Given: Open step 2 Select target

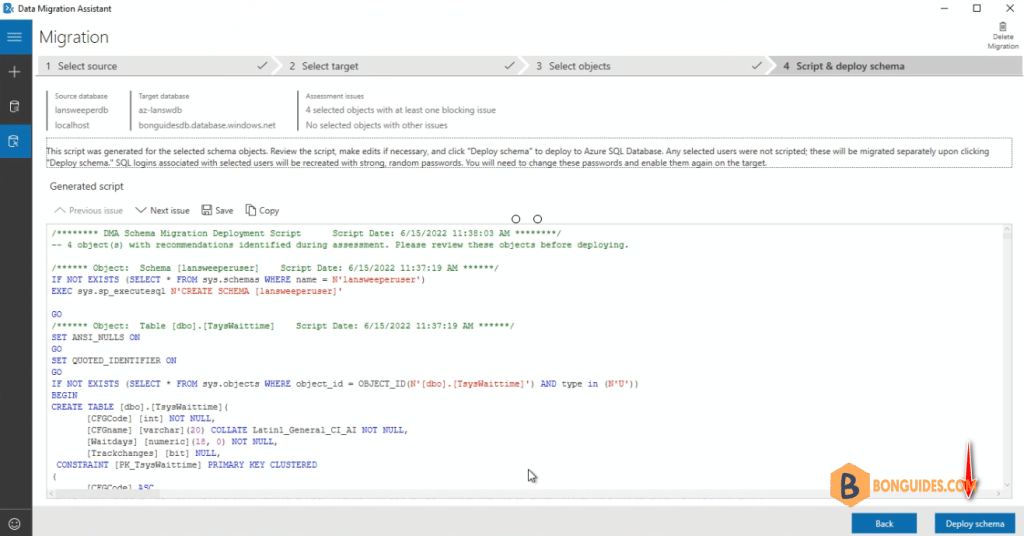Looking at the screenshot, I should (400, 66).
